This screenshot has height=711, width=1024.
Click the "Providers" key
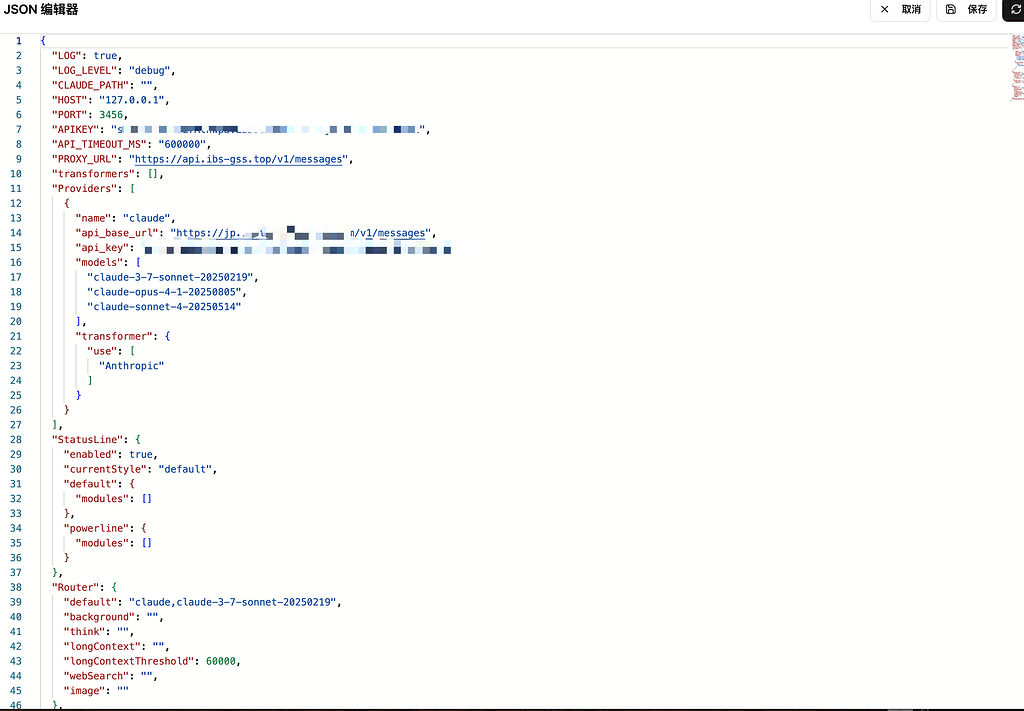[x=84, y=189]
